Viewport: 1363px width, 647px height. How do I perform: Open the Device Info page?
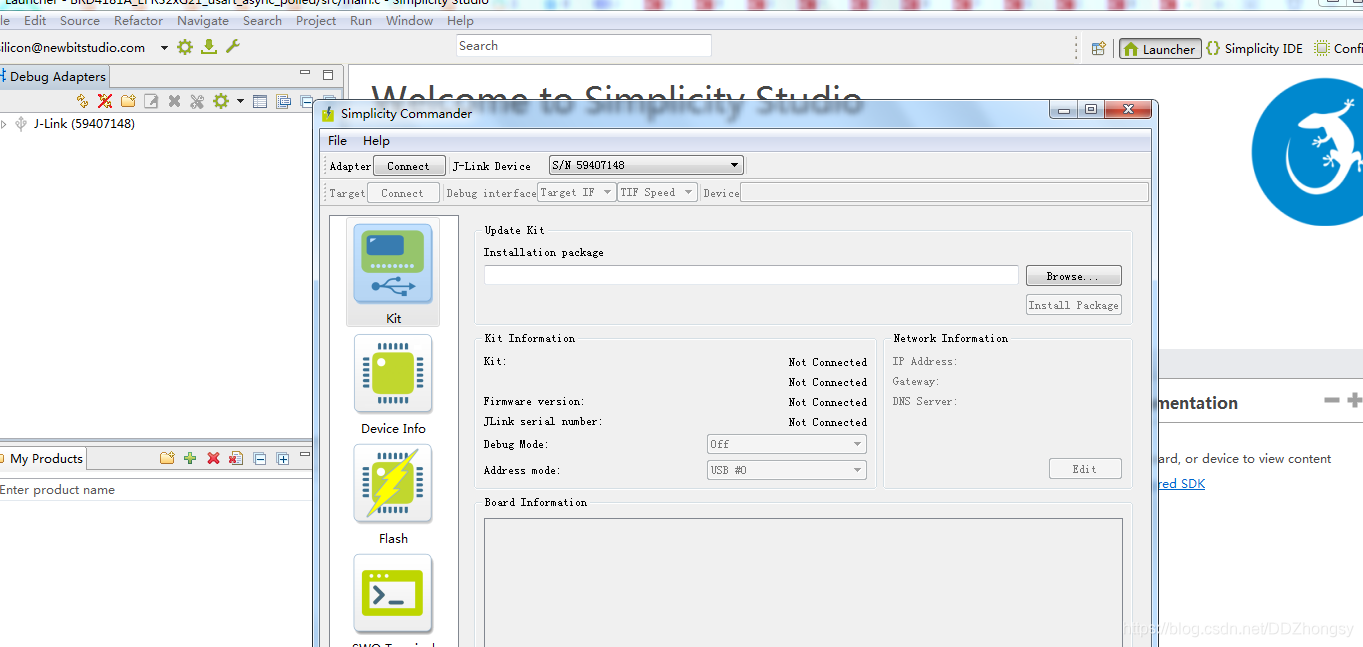pos(392,373)
